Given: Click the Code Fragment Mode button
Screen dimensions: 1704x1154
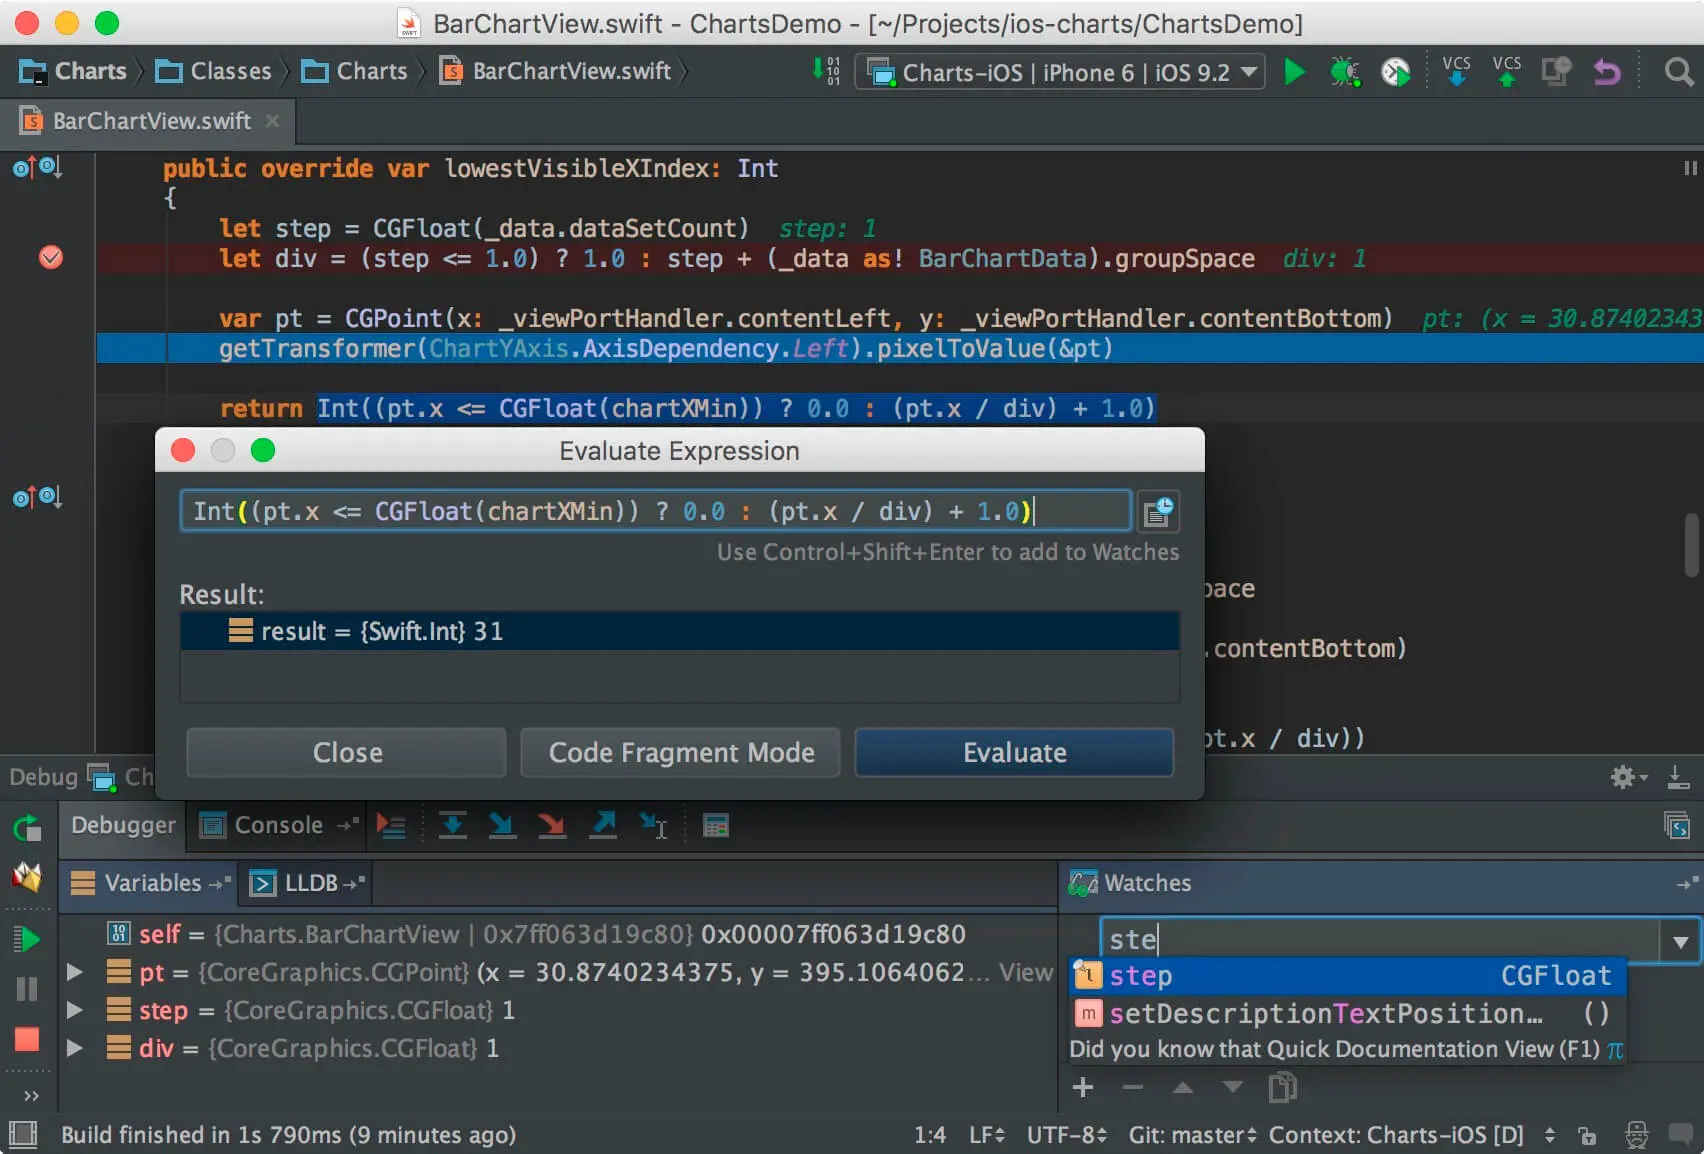Looking at the screenshot, I should pos(681,752).
